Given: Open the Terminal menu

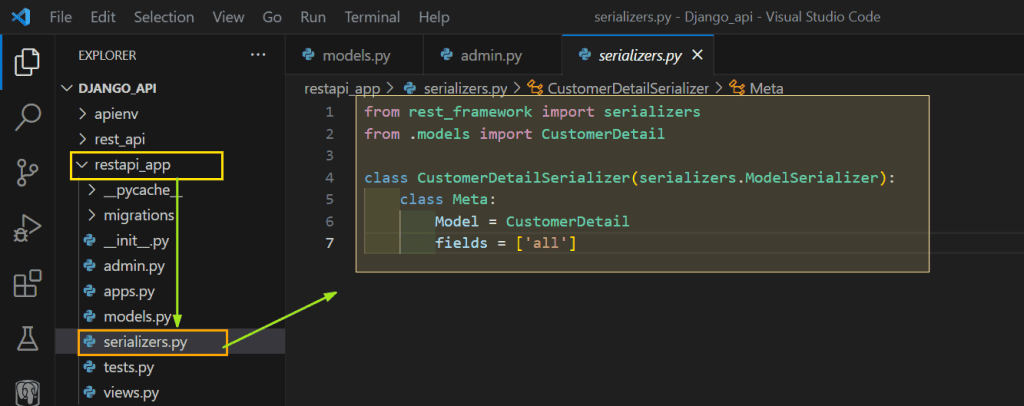Looking at the screenshot, I should pos(372,17).
